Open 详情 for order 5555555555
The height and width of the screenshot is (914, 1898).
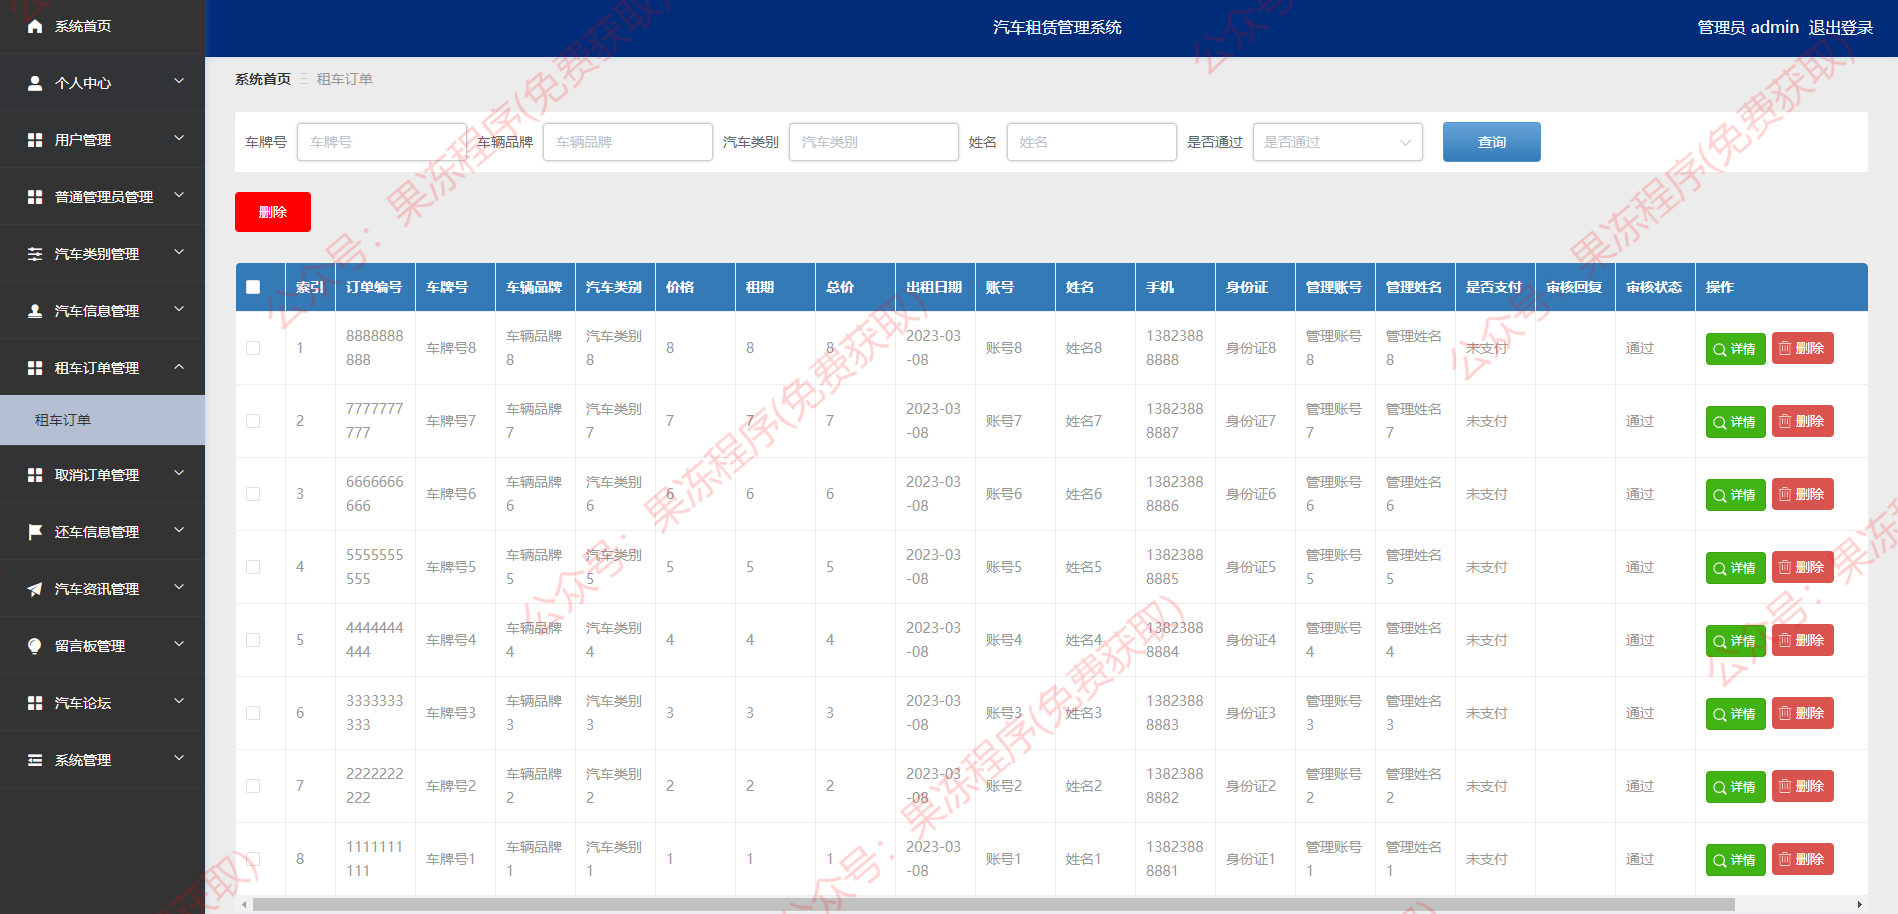(1735, 568)
